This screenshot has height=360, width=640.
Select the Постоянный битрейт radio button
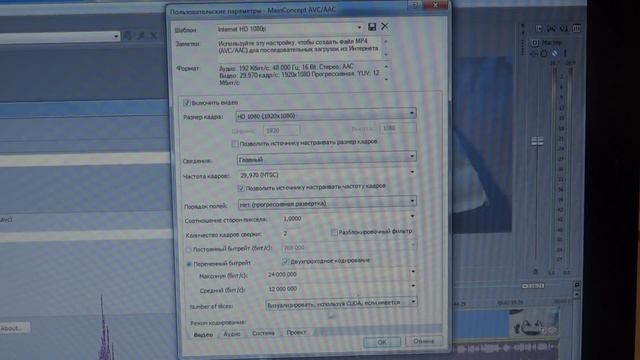pos(189,249)
